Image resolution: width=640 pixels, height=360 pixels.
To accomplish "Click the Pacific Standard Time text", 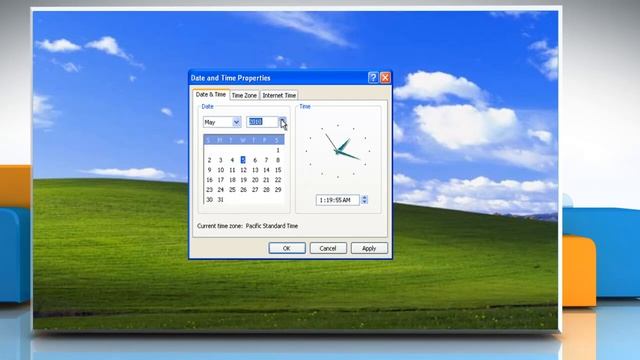I will 272,226.
